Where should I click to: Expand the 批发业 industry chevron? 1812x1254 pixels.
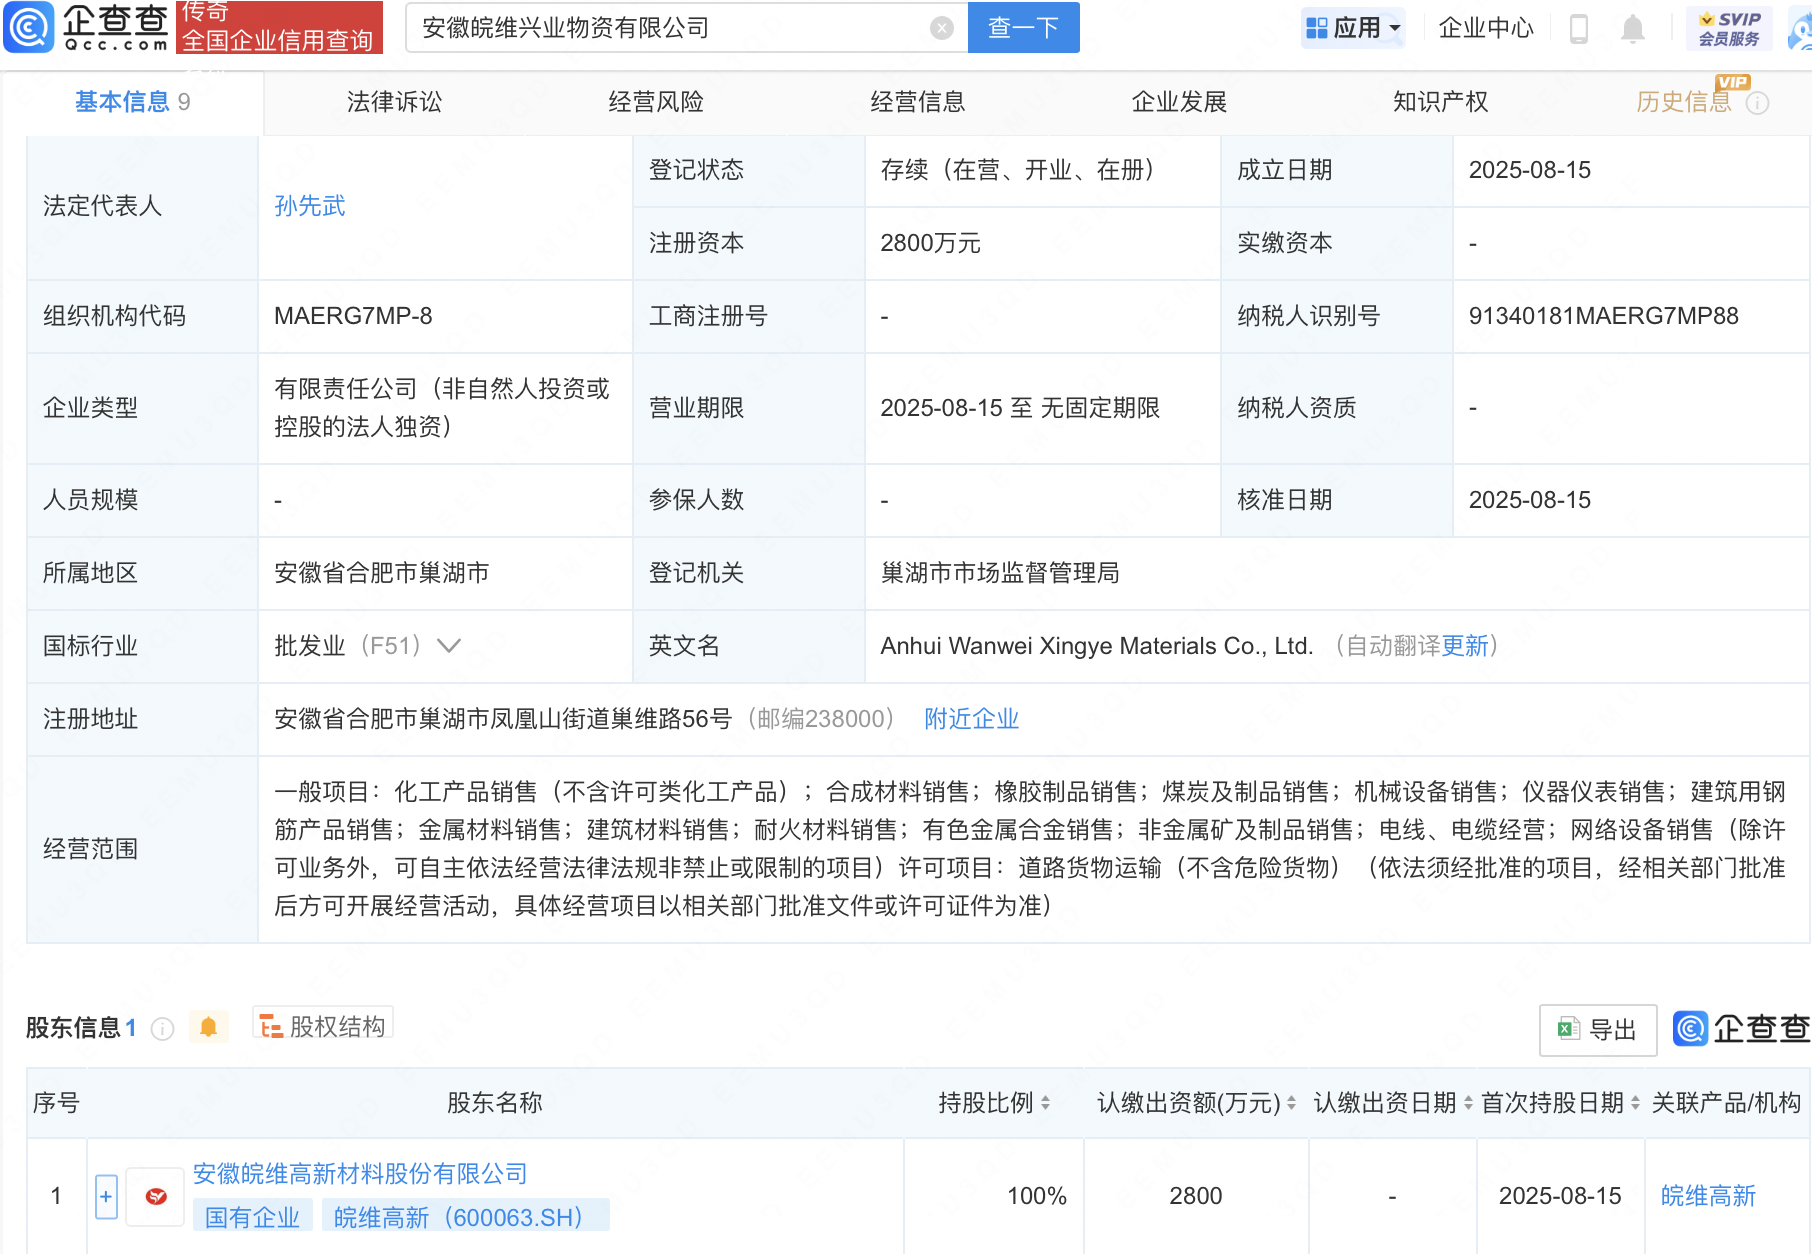tap(449, 646)
